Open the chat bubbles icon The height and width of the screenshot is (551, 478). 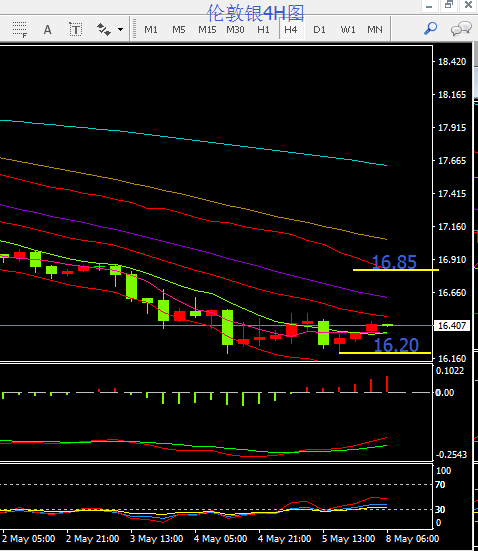tap(461, 29)
